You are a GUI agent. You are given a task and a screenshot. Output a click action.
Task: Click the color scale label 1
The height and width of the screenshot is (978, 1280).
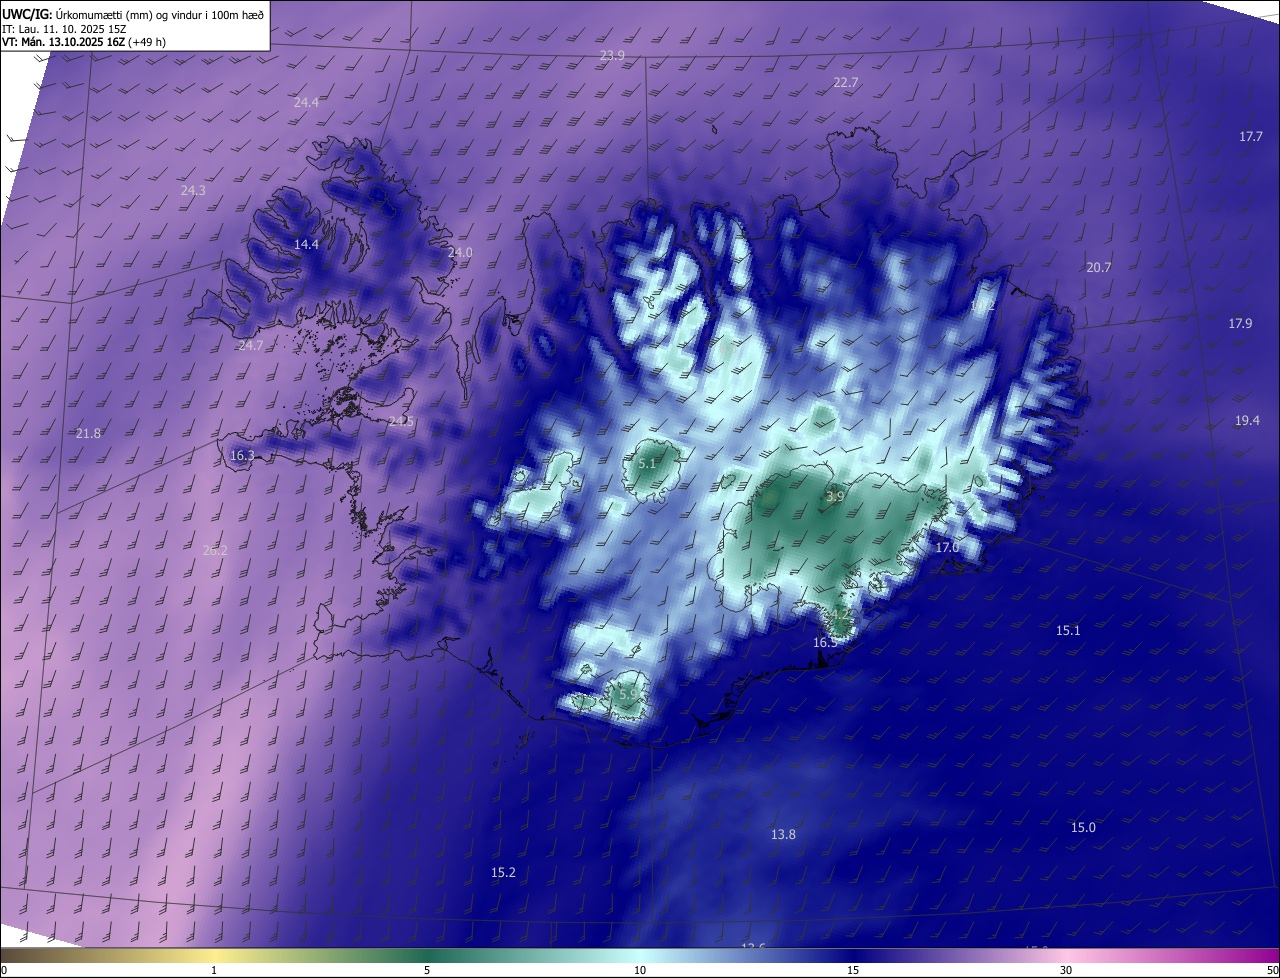214,971
